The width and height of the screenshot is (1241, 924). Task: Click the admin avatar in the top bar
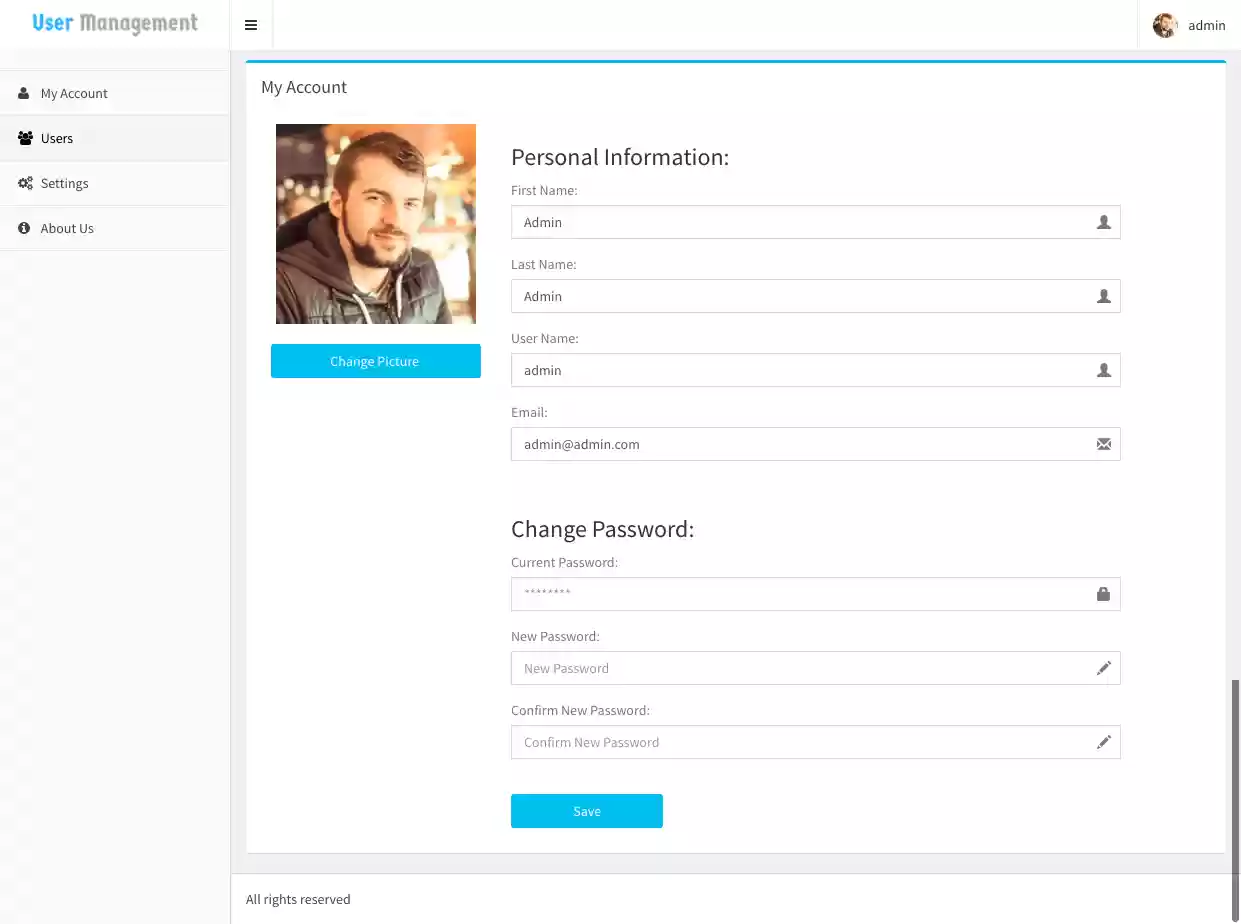(1164, 25)
